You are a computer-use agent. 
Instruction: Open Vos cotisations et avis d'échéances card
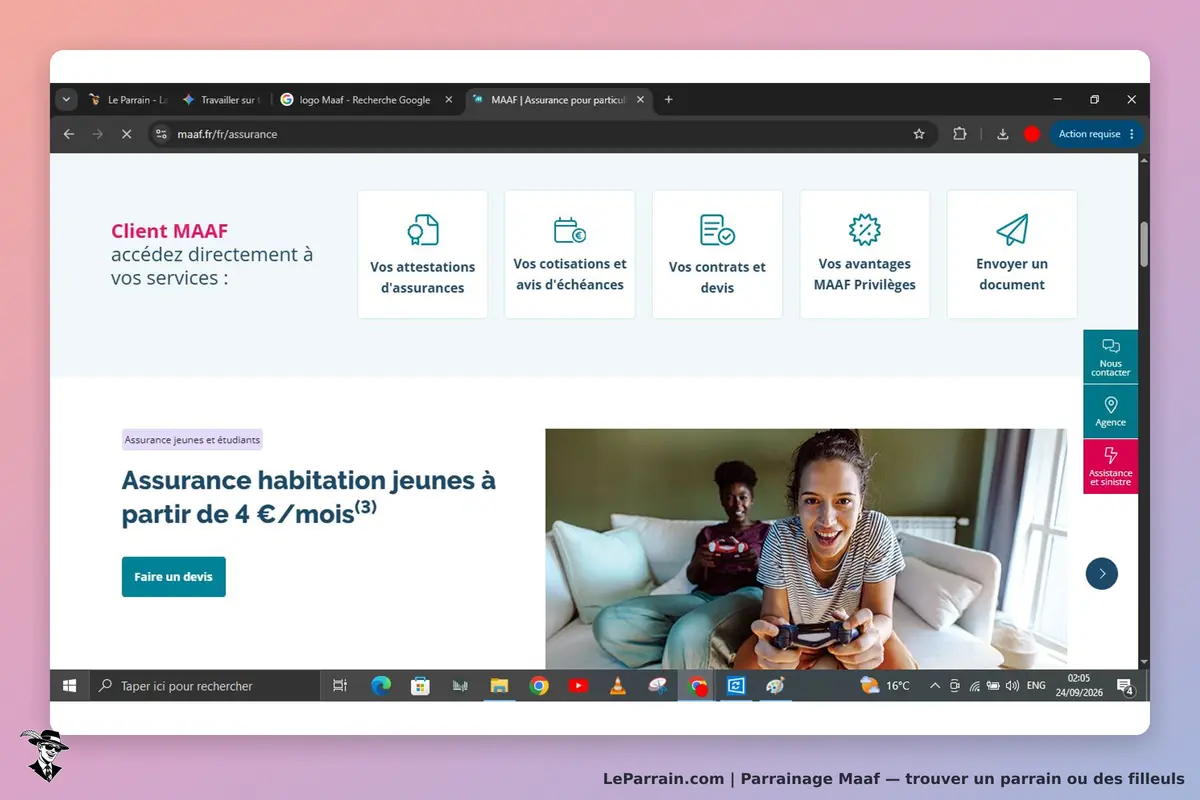570,254
